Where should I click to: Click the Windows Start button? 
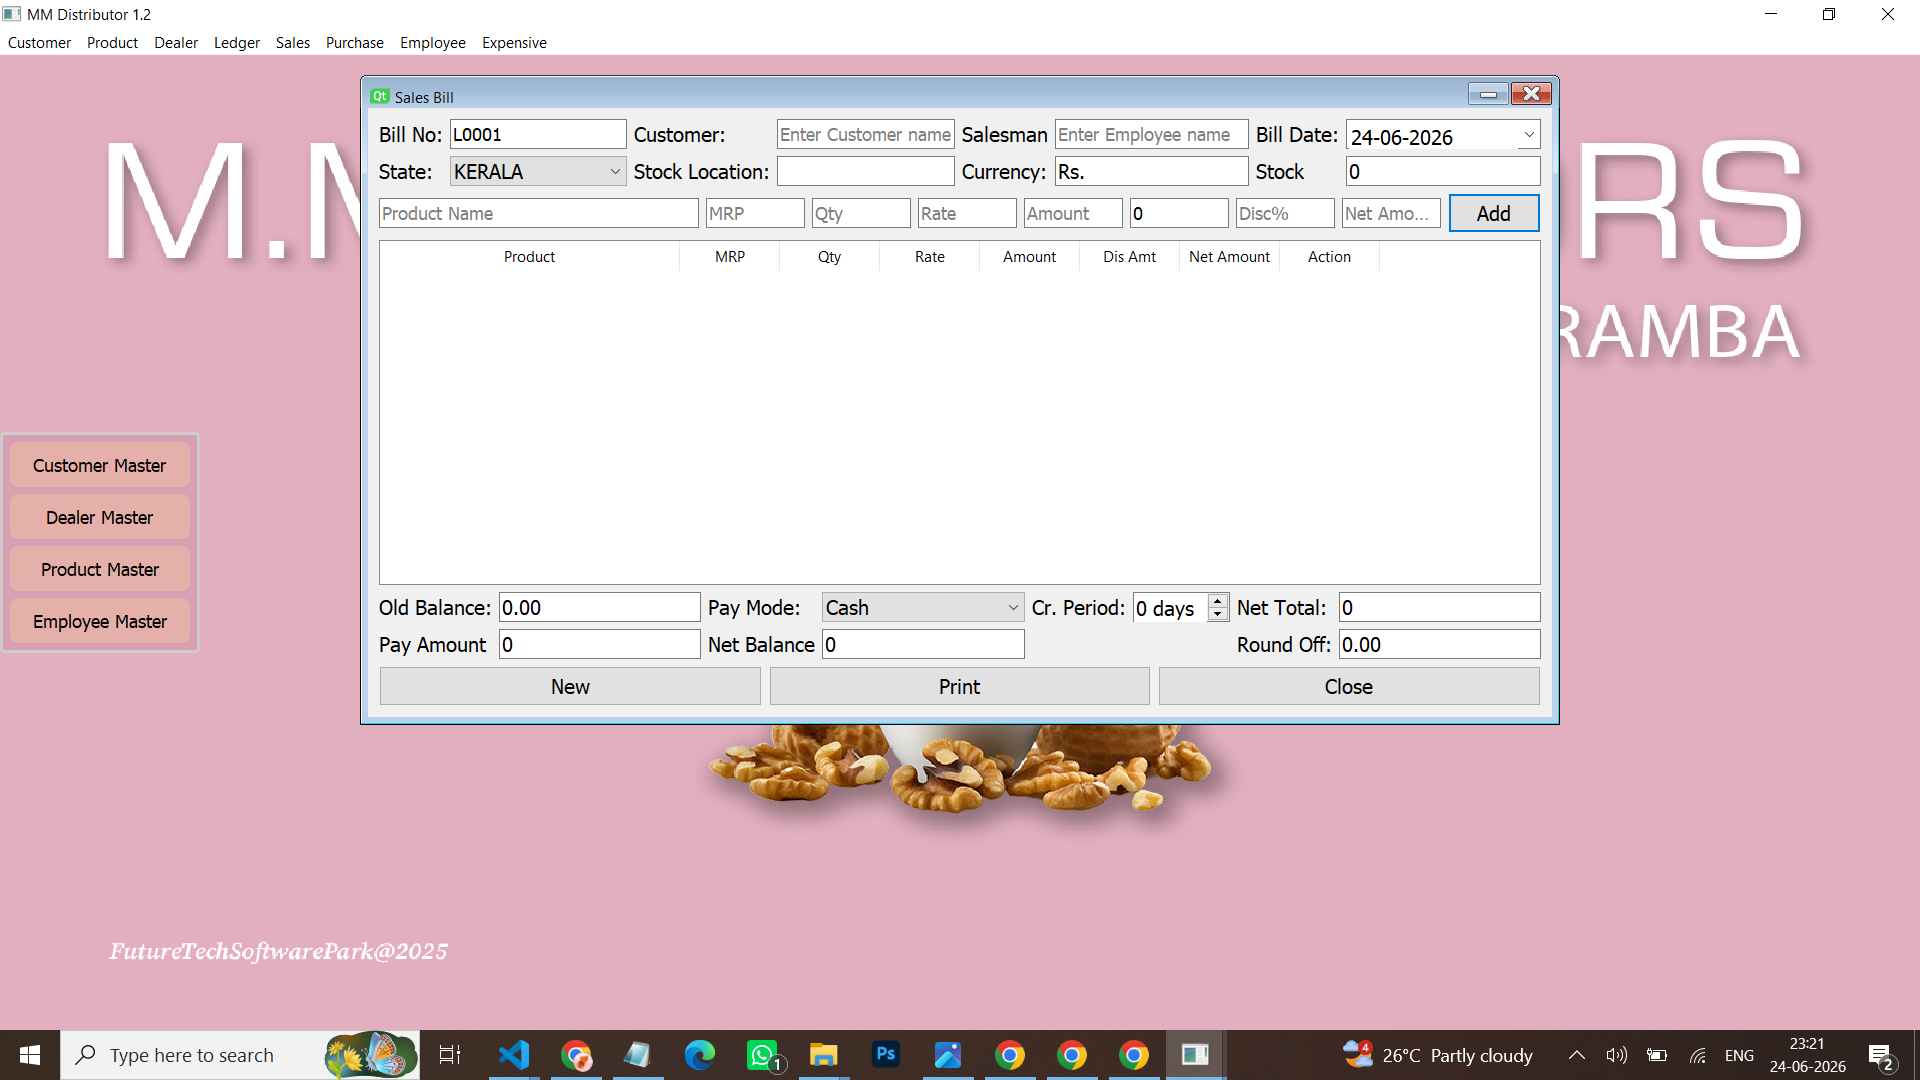(30, 1055)
